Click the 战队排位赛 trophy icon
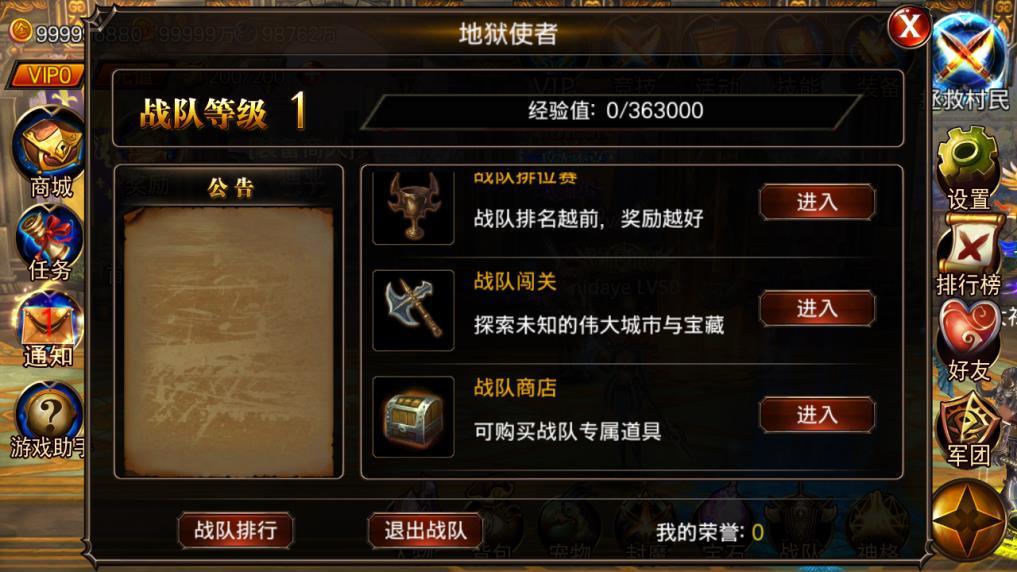 [x=413, y=206]
